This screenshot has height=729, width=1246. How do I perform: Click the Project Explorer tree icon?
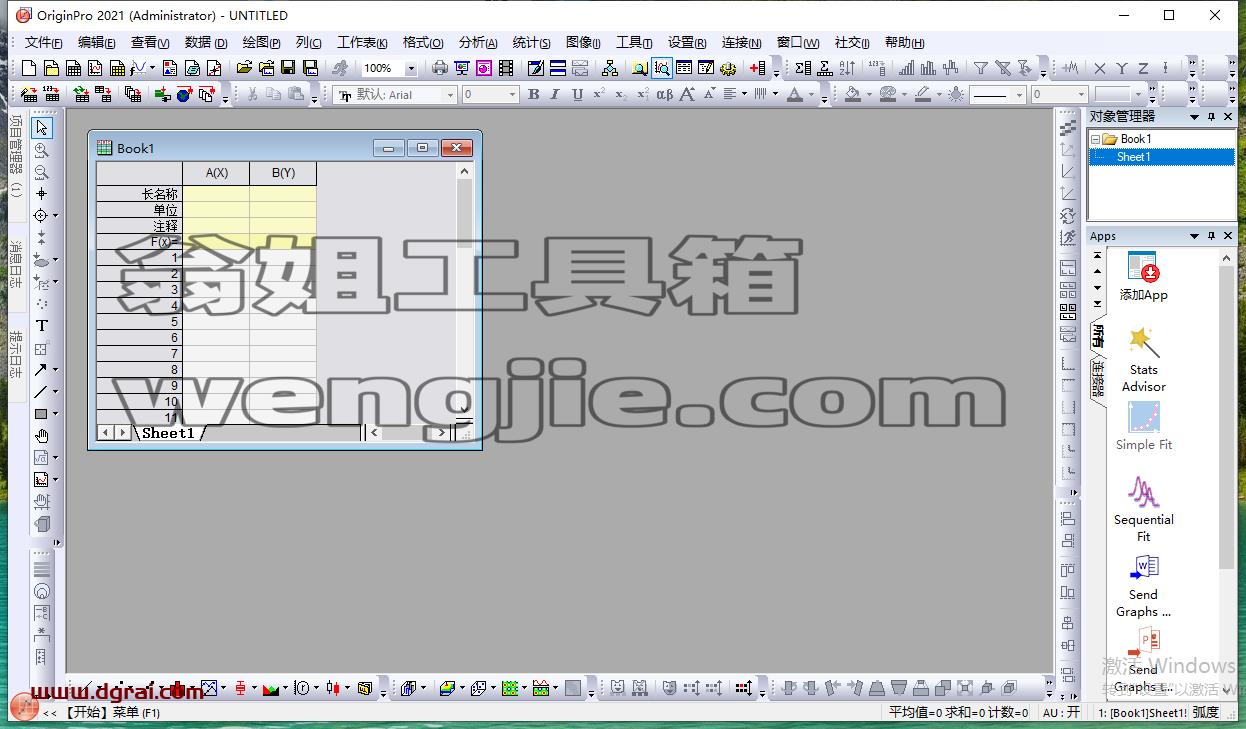[x=609, y=68]
